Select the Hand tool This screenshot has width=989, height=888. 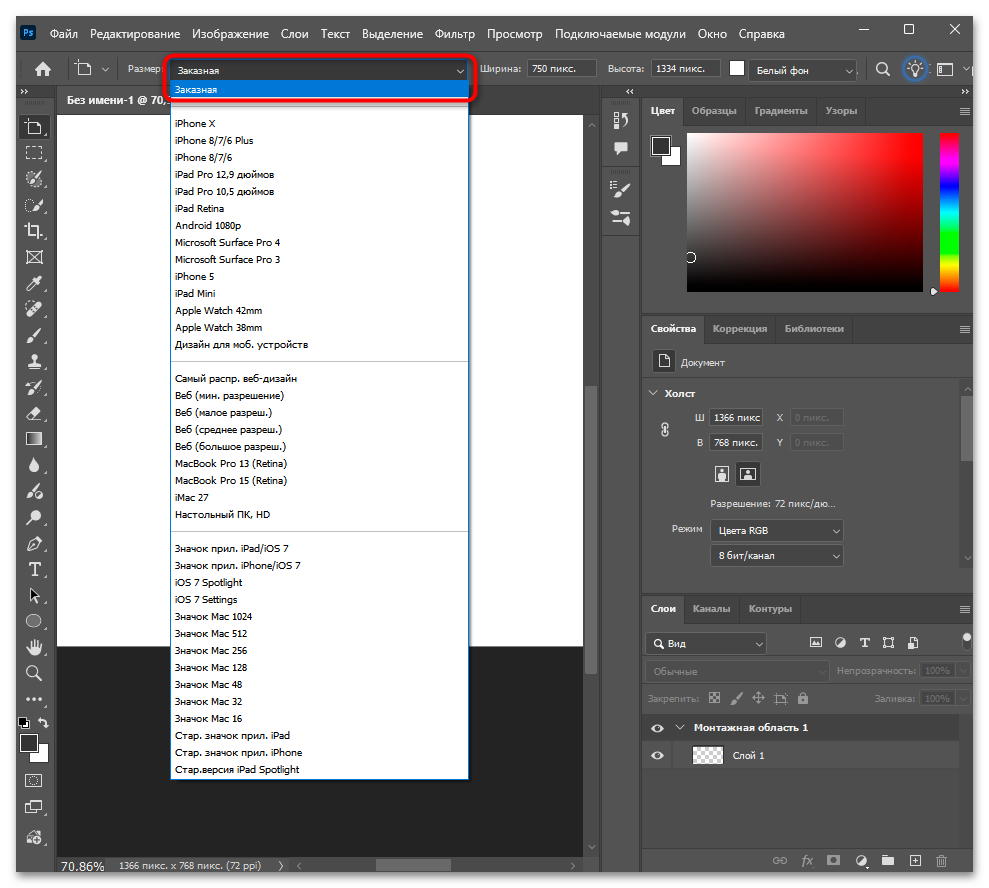[34, 647]
